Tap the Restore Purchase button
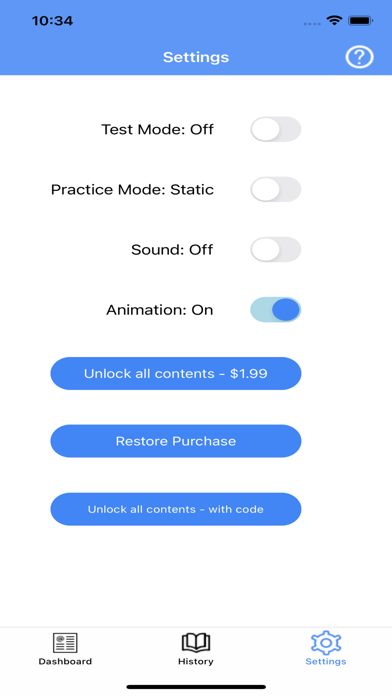The image size is (392, 696). point(176,441)
